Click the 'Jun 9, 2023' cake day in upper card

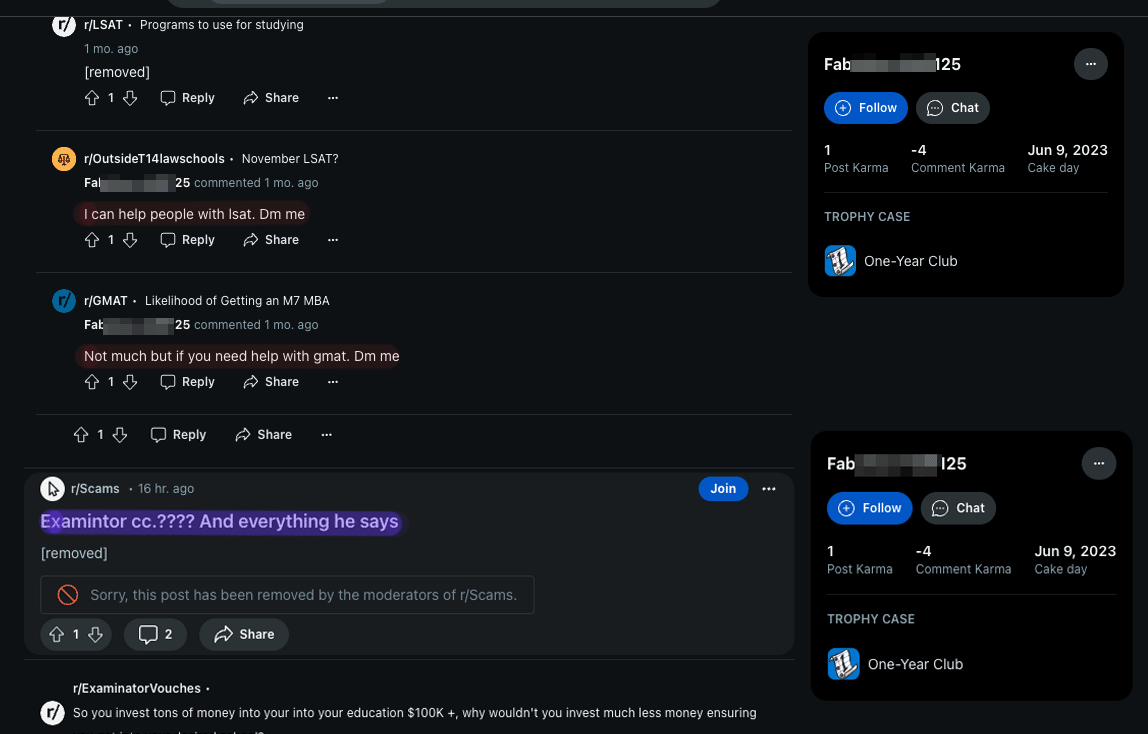point(1067,150)
